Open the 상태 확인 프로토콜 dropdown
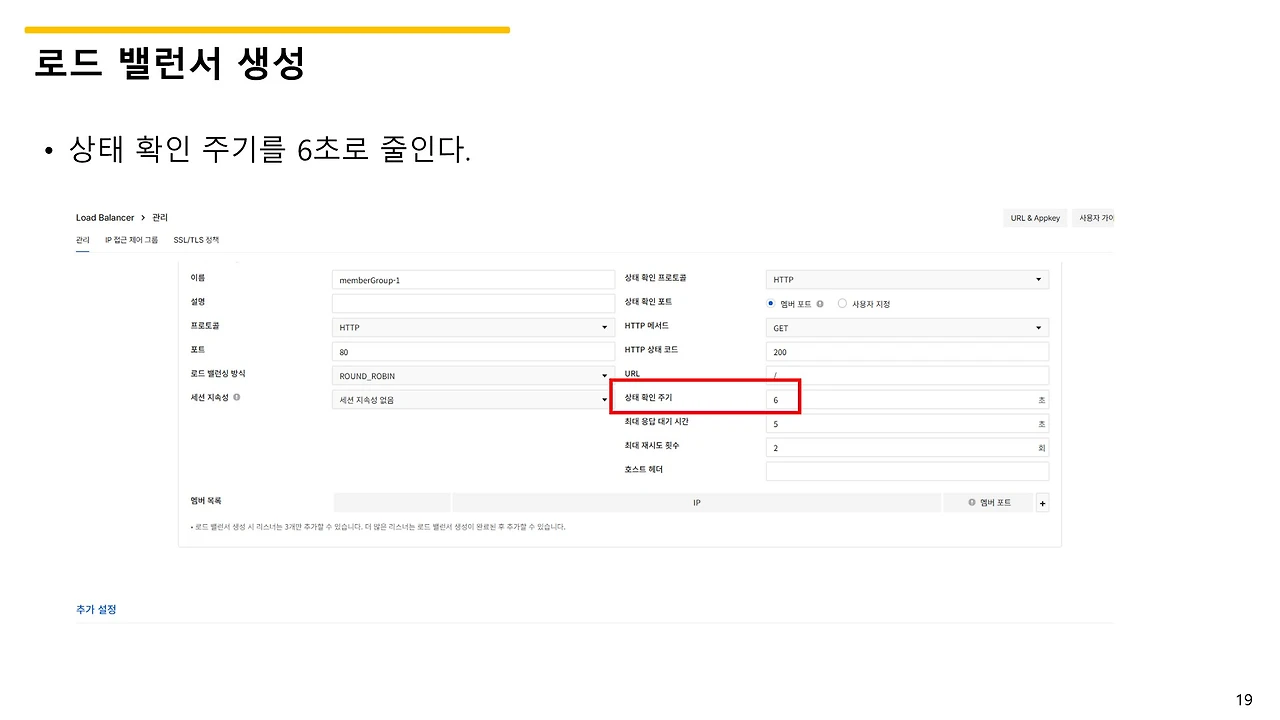The width and height of the screenshot is (1280, 720). pyautogui.click(x=907, y=280)
